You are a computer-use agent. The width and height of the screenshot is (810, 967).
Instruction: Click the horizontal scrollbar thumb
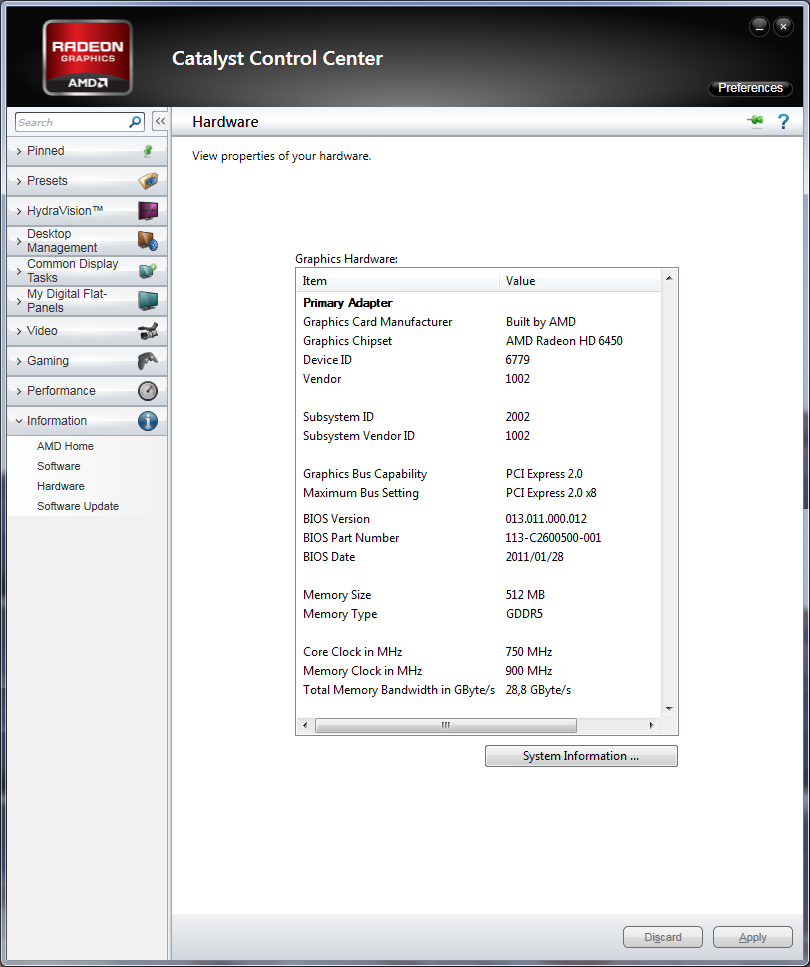[x=445, y=725]
